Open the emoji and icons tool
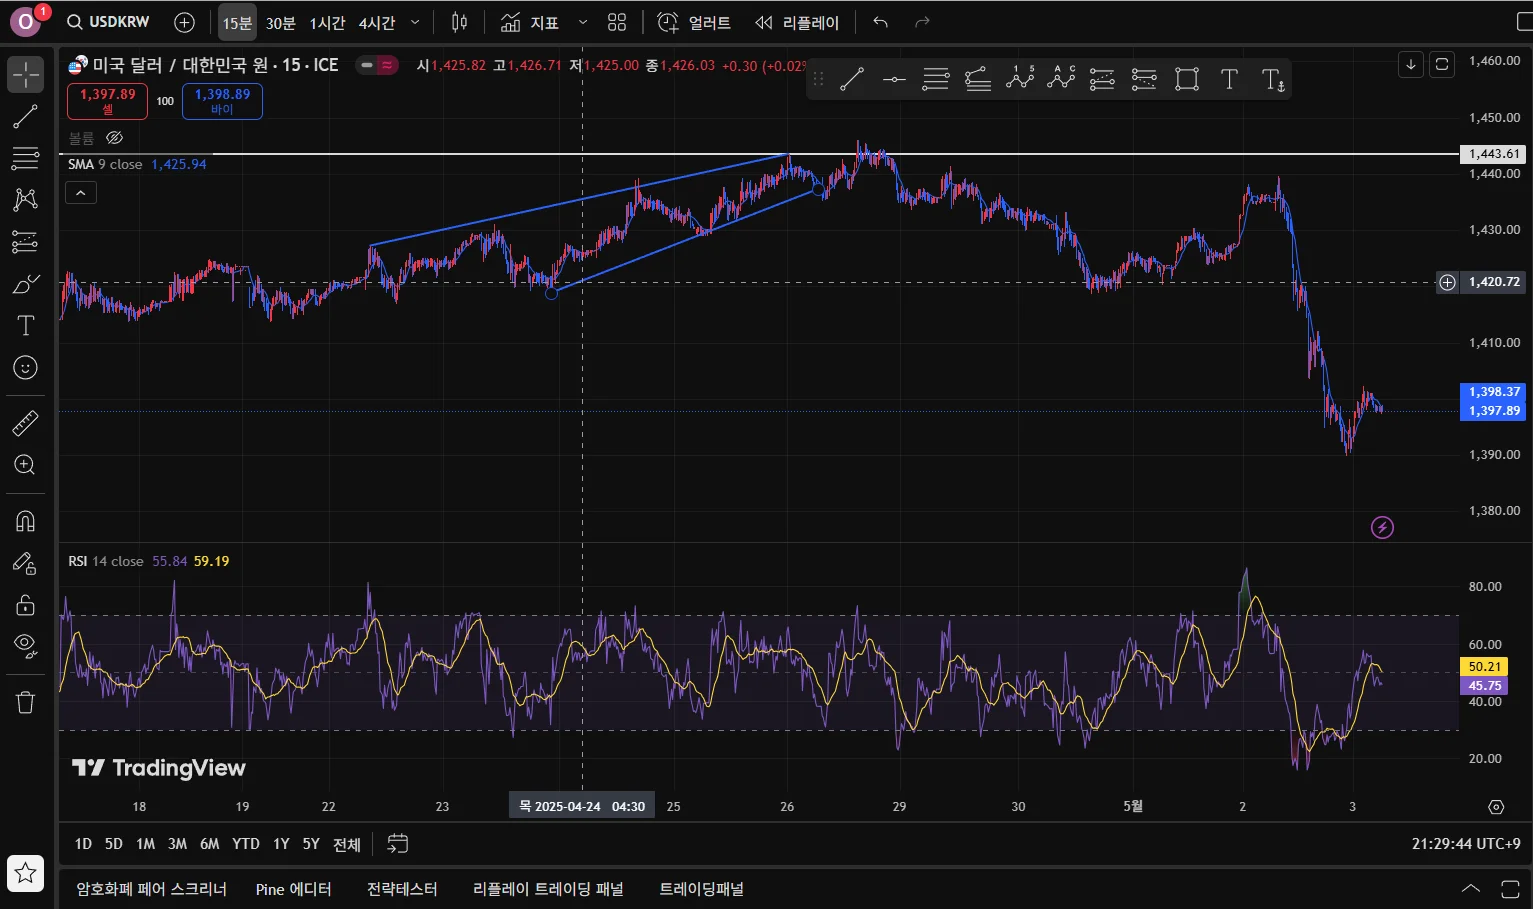 click(x=26, y=368)
